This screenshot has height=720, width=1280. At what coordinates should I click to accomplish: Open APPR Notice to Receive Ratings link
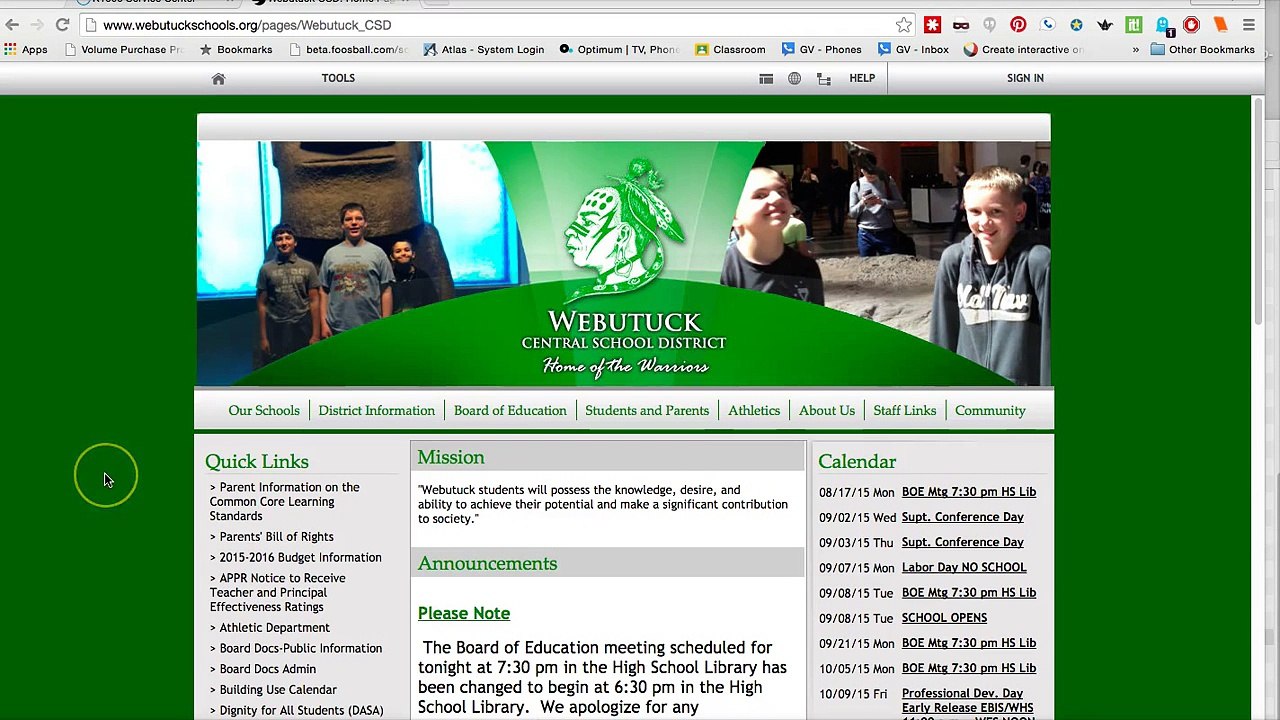tap(277, 592)
